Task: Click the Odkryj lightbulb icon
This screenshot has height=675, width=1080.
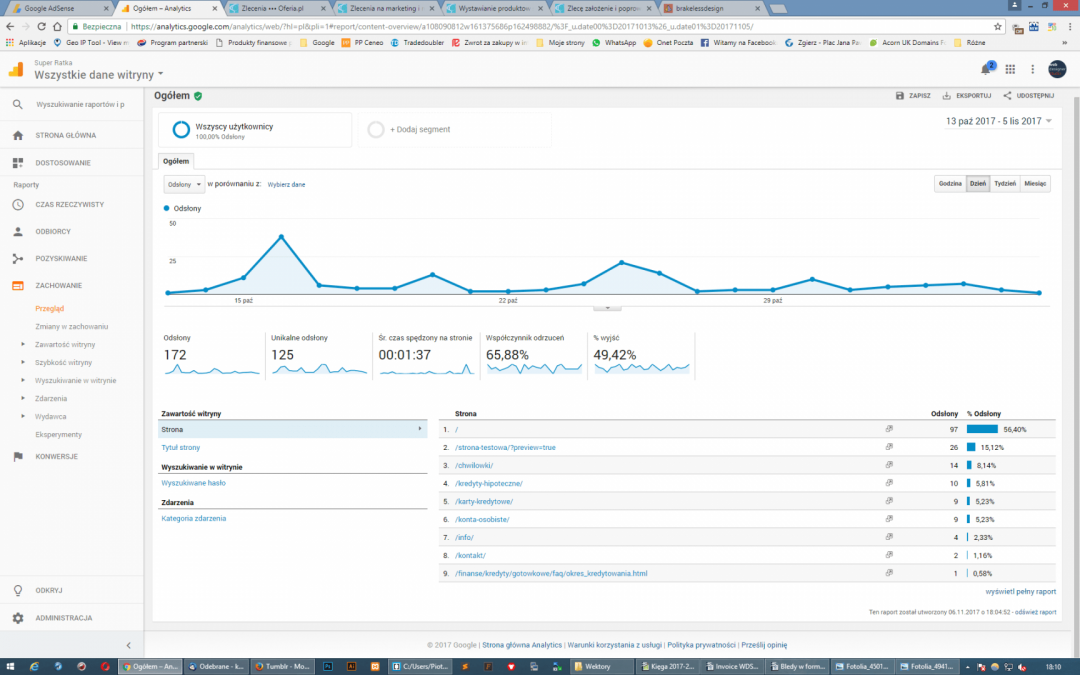Action: coord(18,590)
